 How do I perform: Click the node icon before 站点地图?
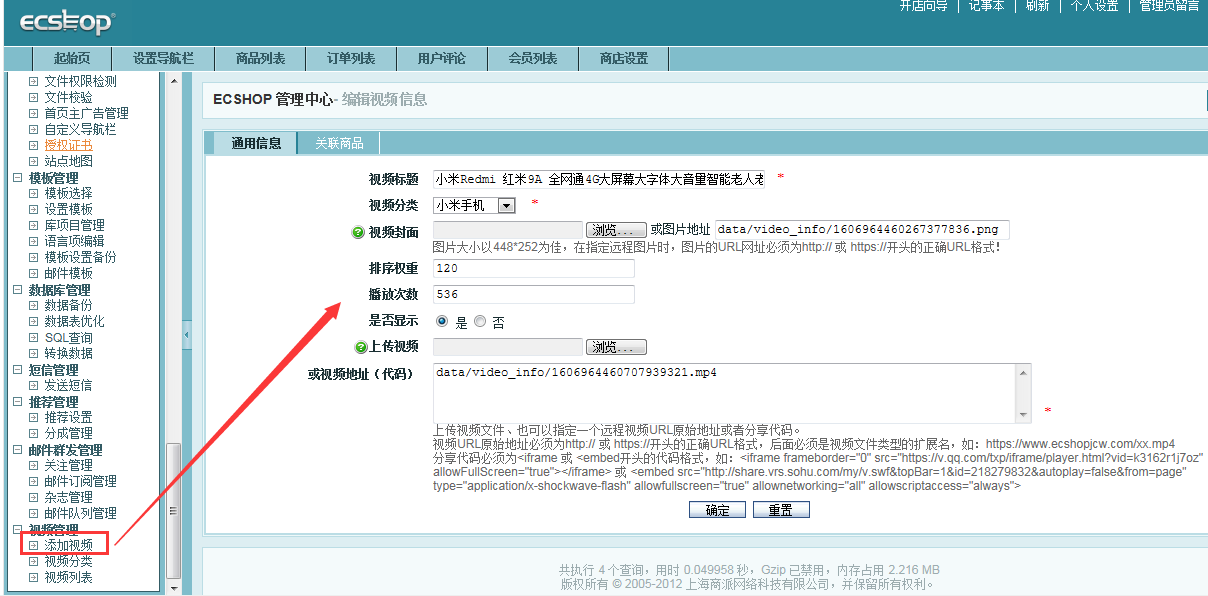33,161
